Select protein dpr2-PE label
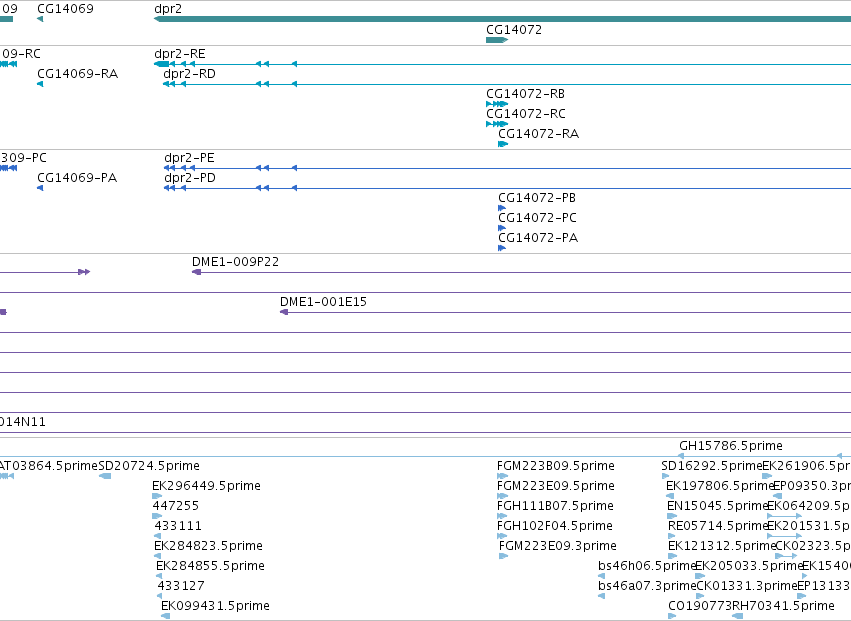 tap(189, 158)
